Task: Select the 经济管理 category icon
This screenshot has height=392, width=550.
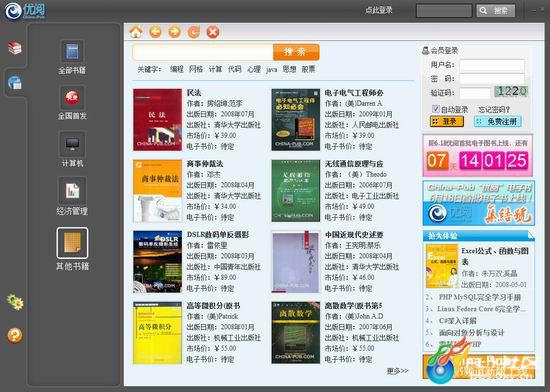Action: (72, 191)
